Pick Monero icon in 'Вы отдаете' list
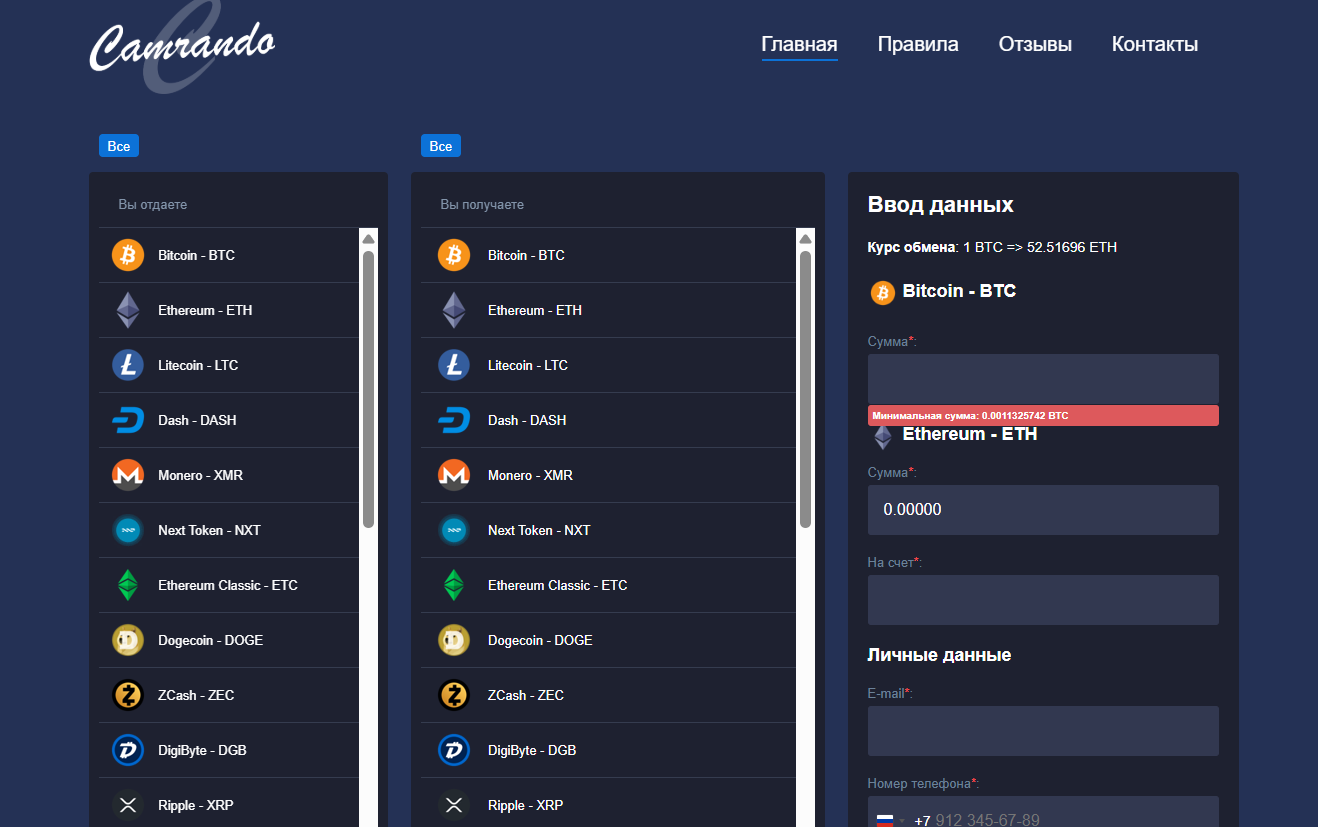1318x827 pixels. (128, 475)
